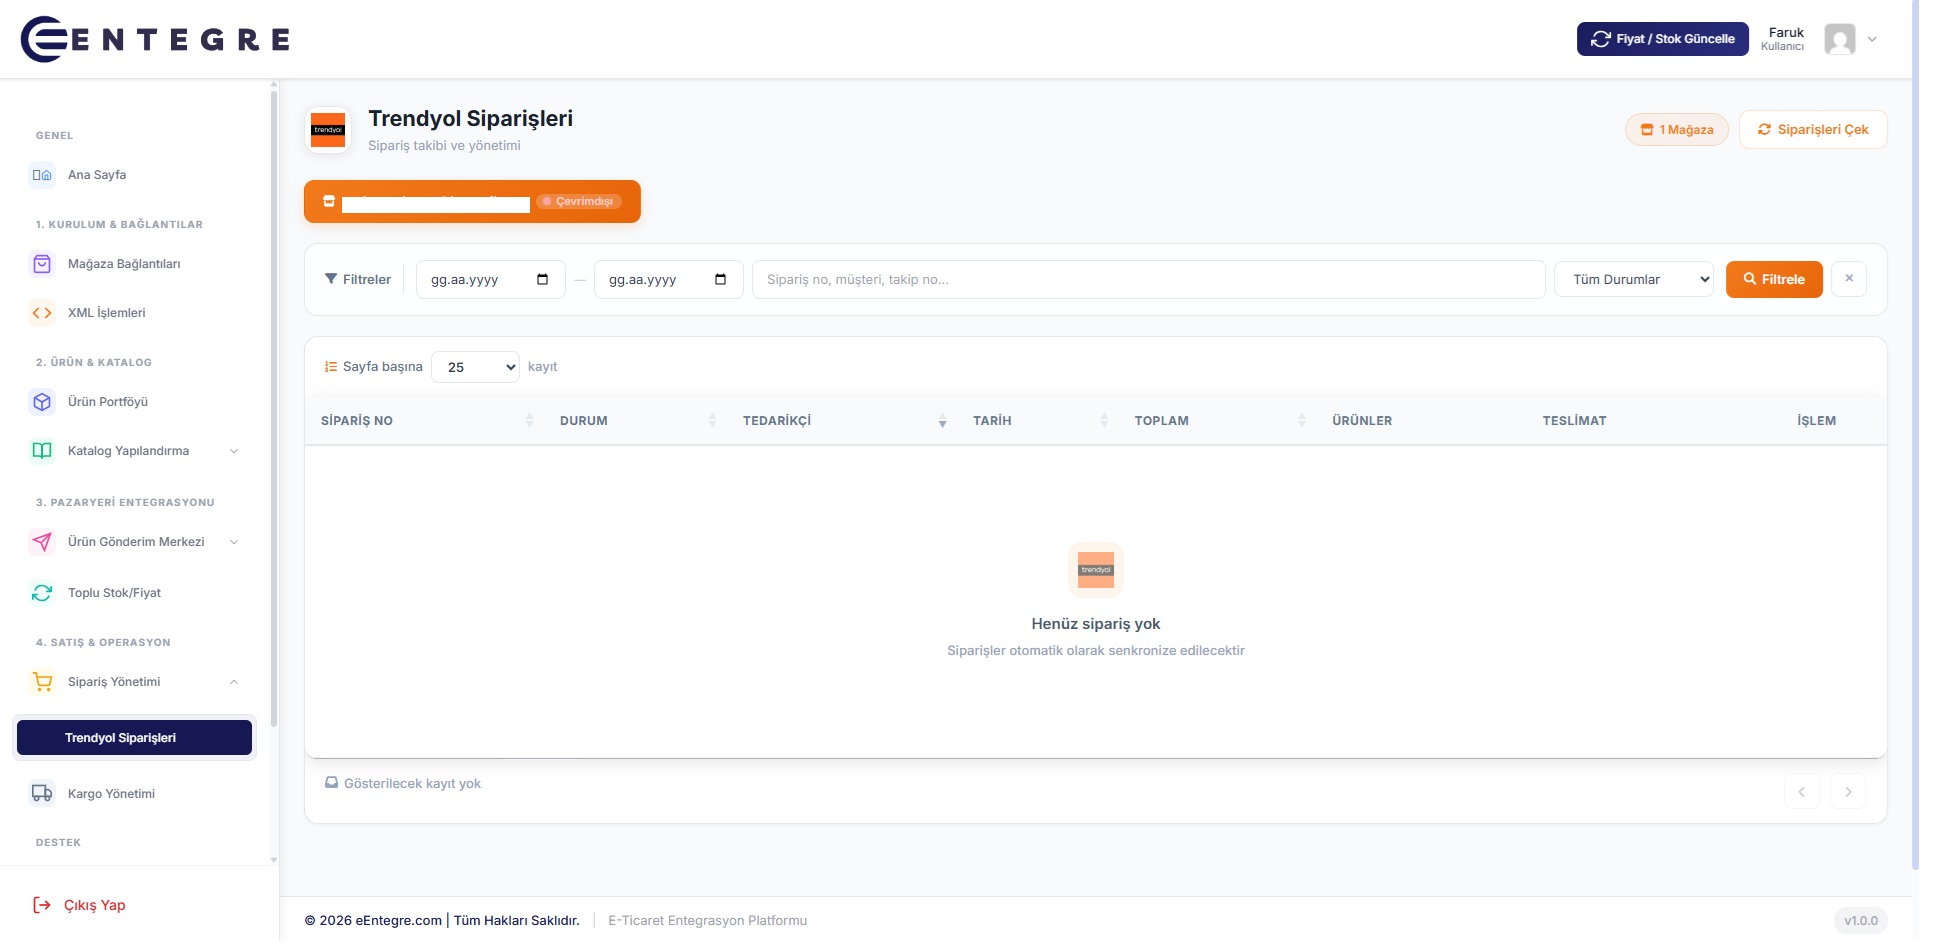Click the ÜRÜNLER column header

click(x=1362, y=421)
